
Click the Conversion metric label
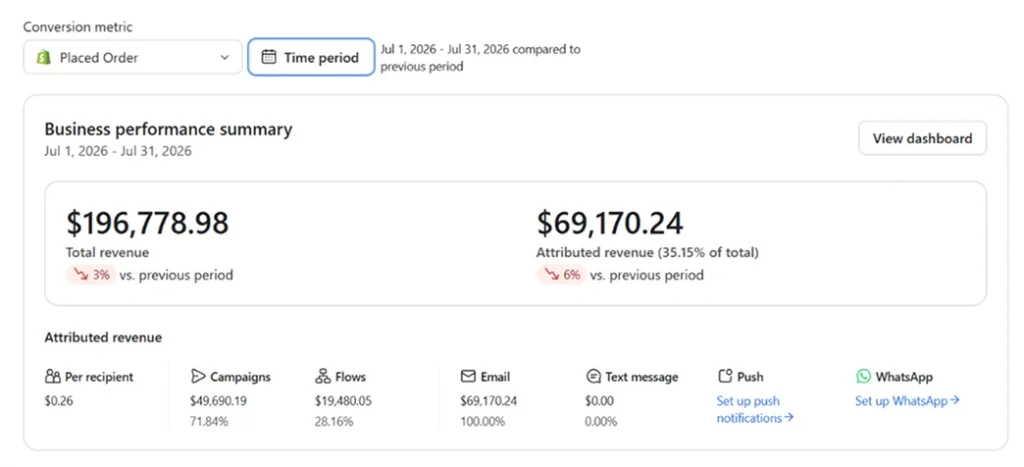pyautogui.click(x=78, y=27)
